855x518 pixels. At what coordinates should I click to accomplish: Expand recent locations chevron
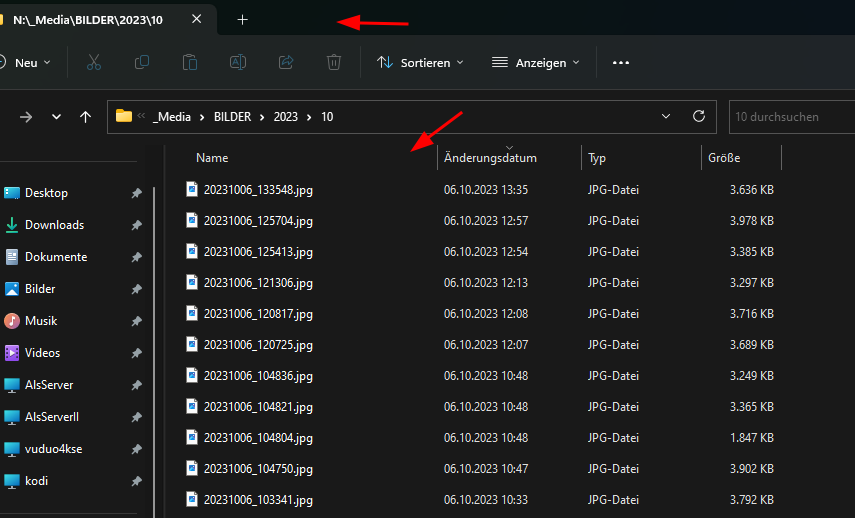tap(56, 117)
